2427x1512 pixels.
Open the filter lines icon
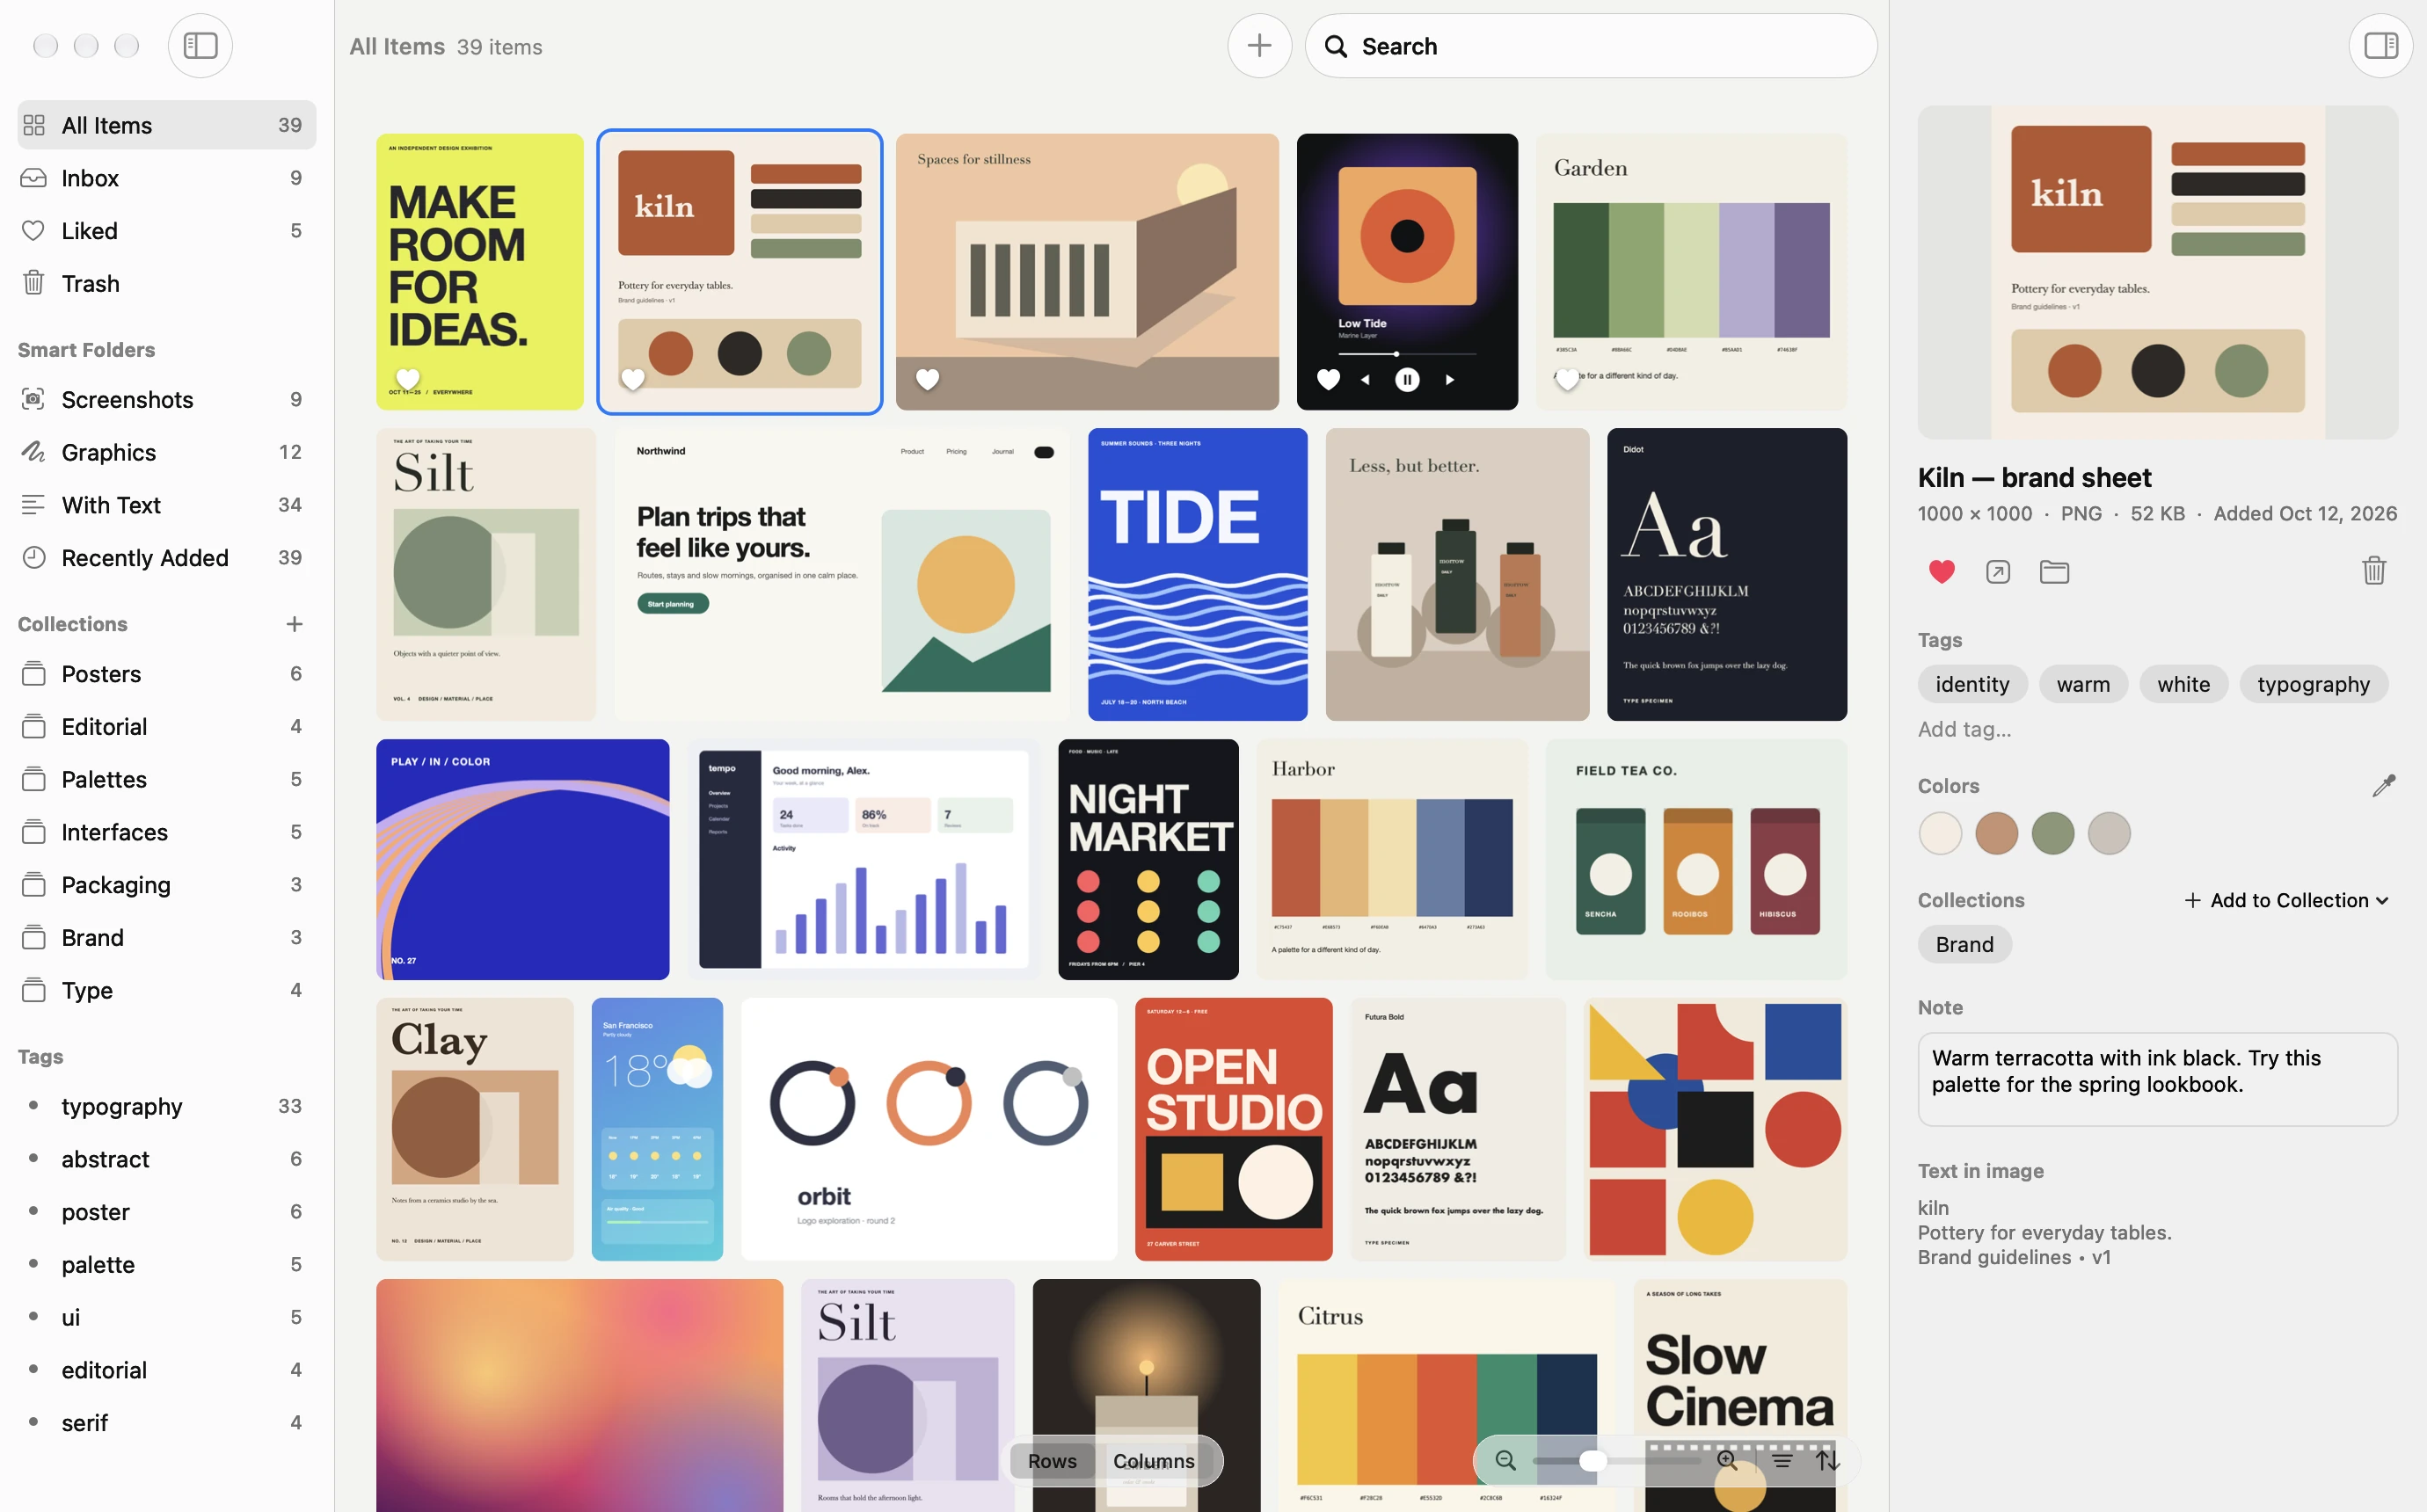(x=1782, y=1460)
